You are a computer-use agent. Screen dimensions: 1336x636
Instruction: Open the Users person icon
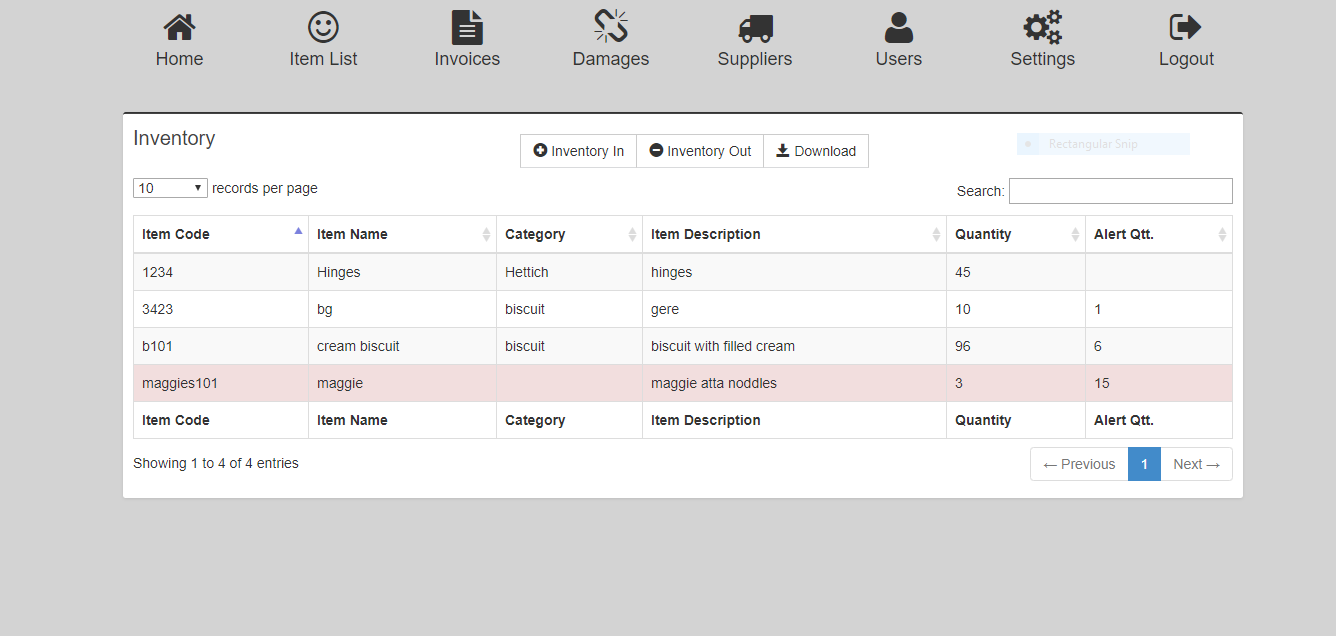click(899, 28)
